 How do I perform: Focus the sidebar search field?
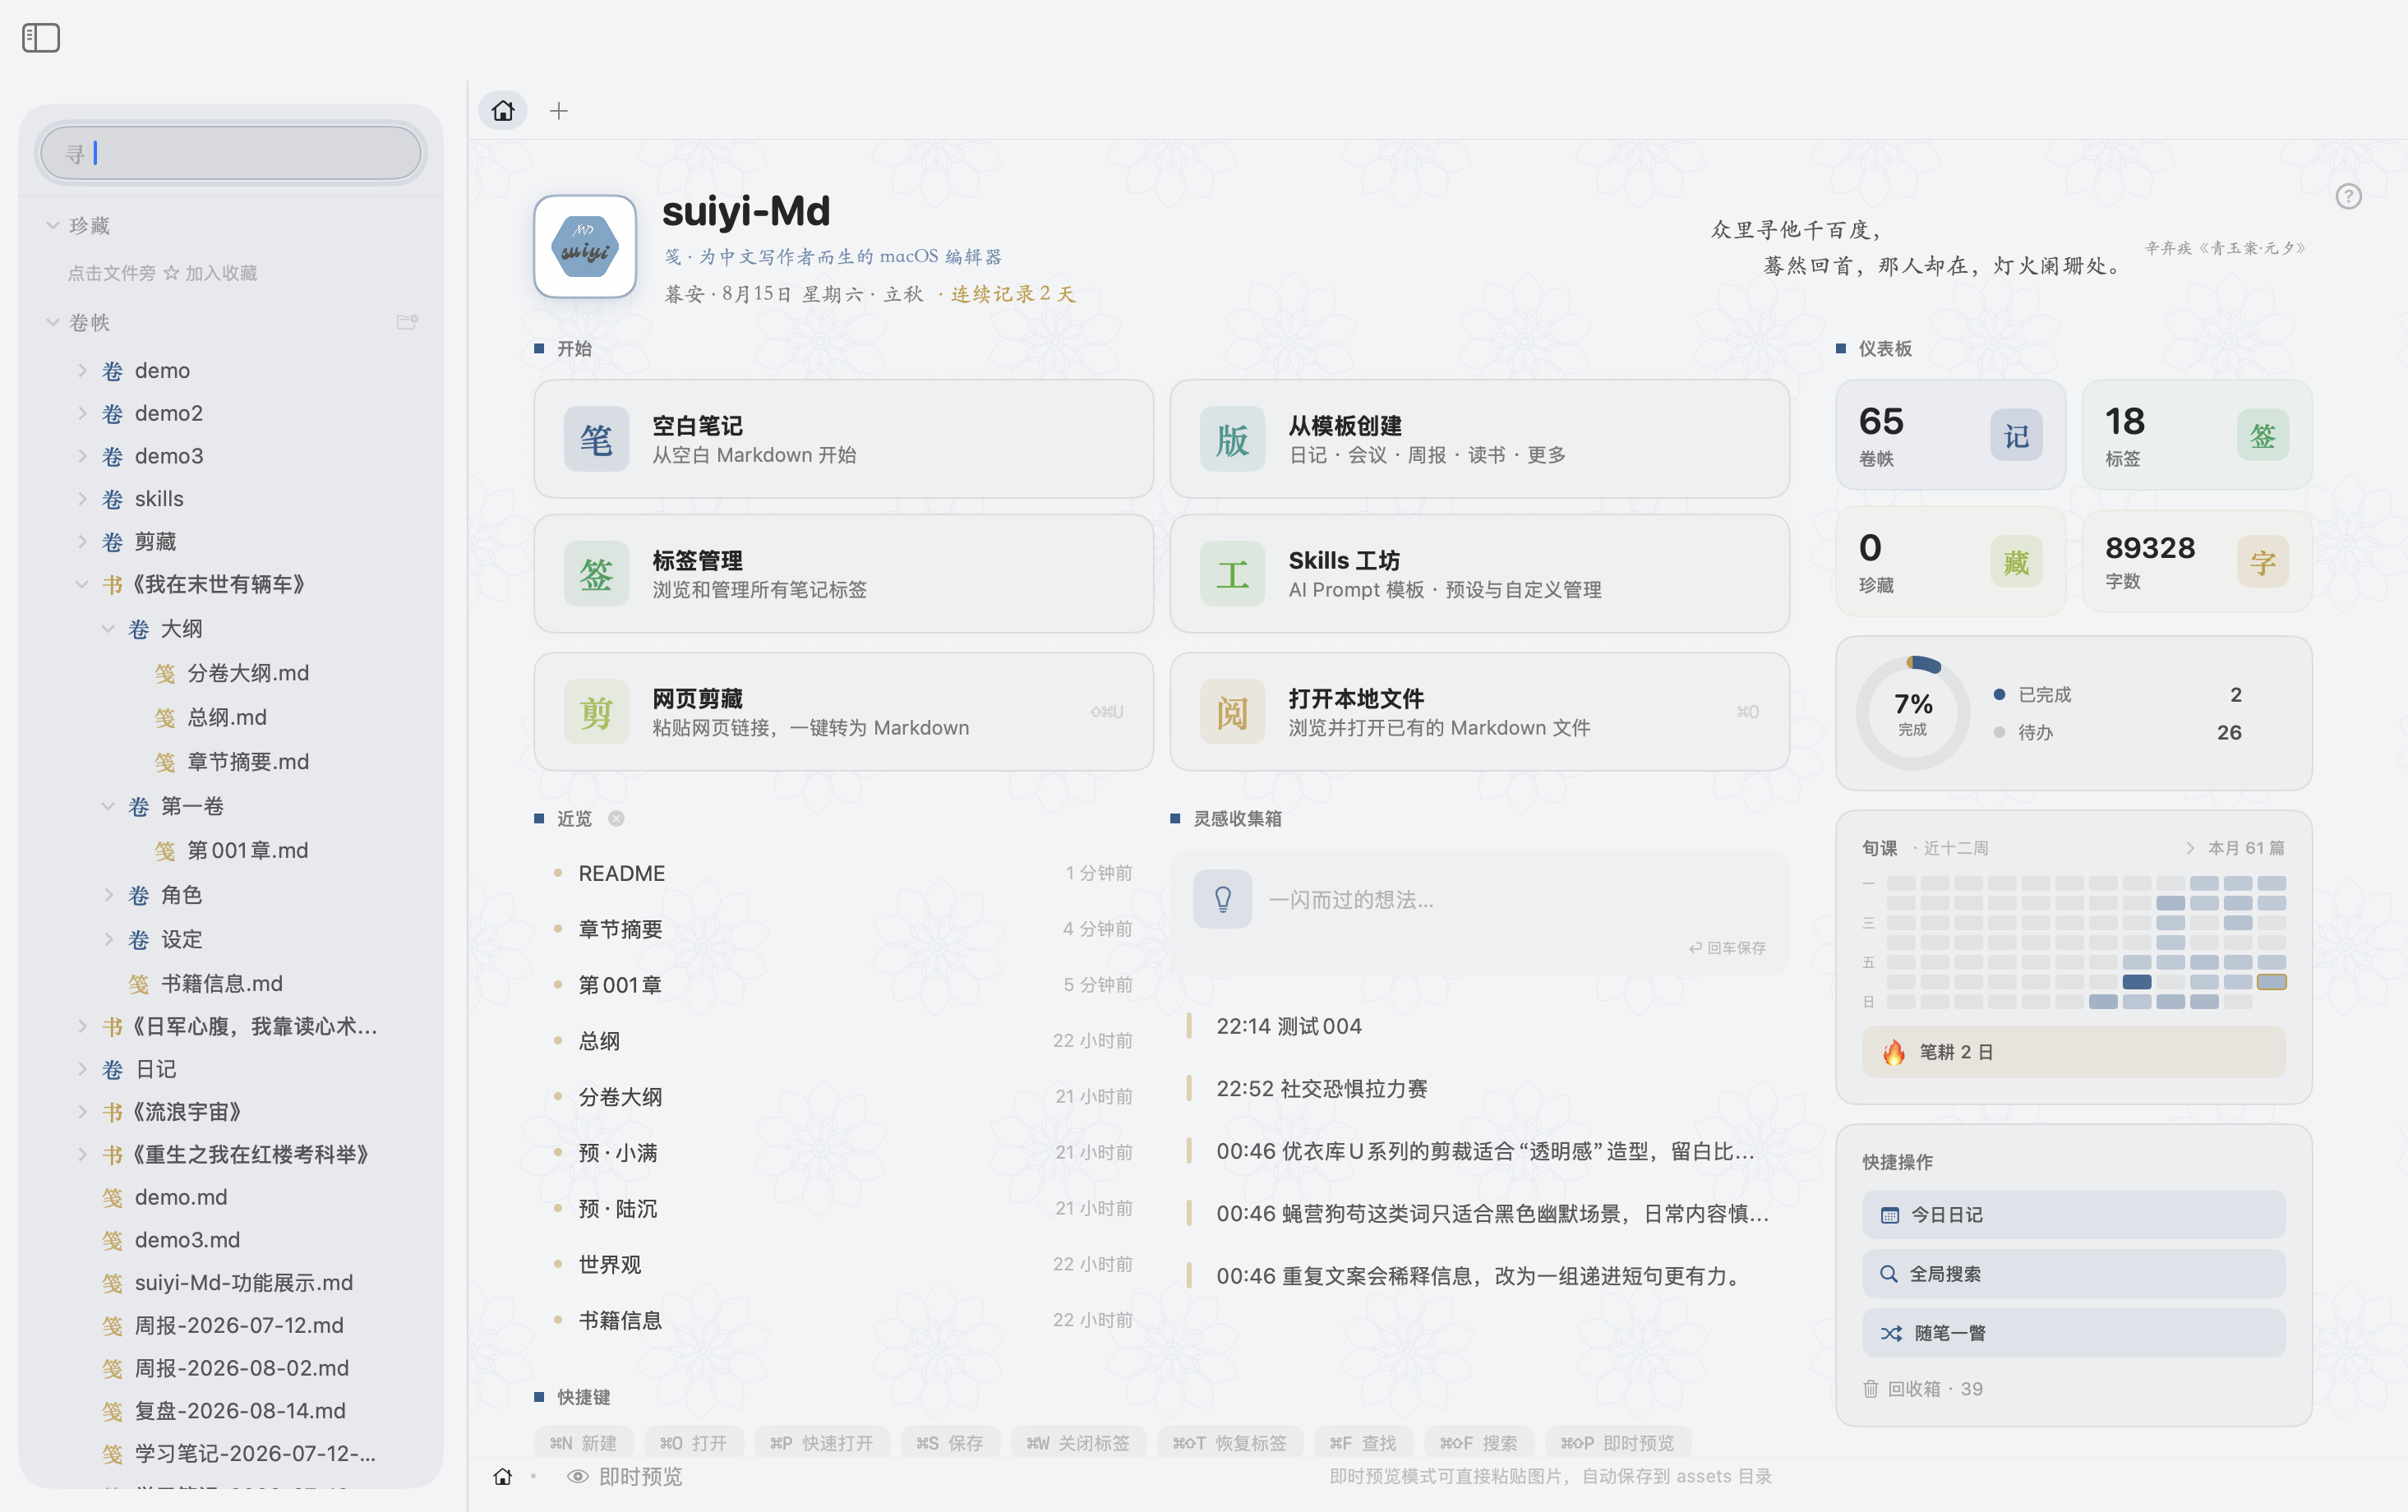[x=231, y=153]
